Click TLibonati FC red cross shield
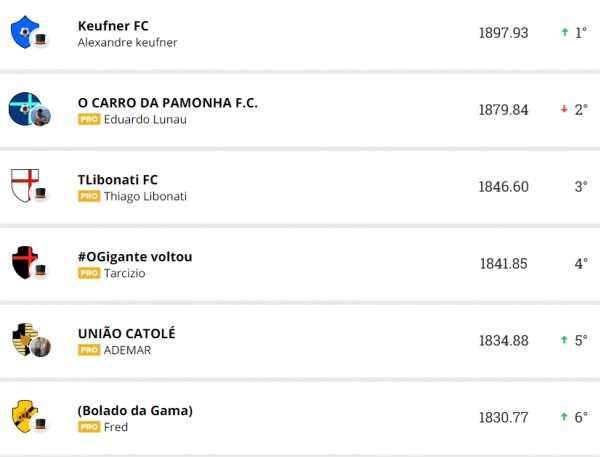 click(23, 185)
